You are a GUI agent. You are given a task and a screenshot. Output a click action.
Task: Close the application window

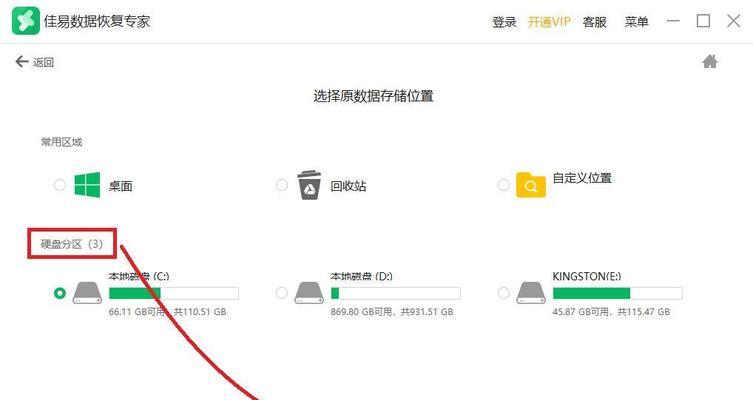click(733, 21)
